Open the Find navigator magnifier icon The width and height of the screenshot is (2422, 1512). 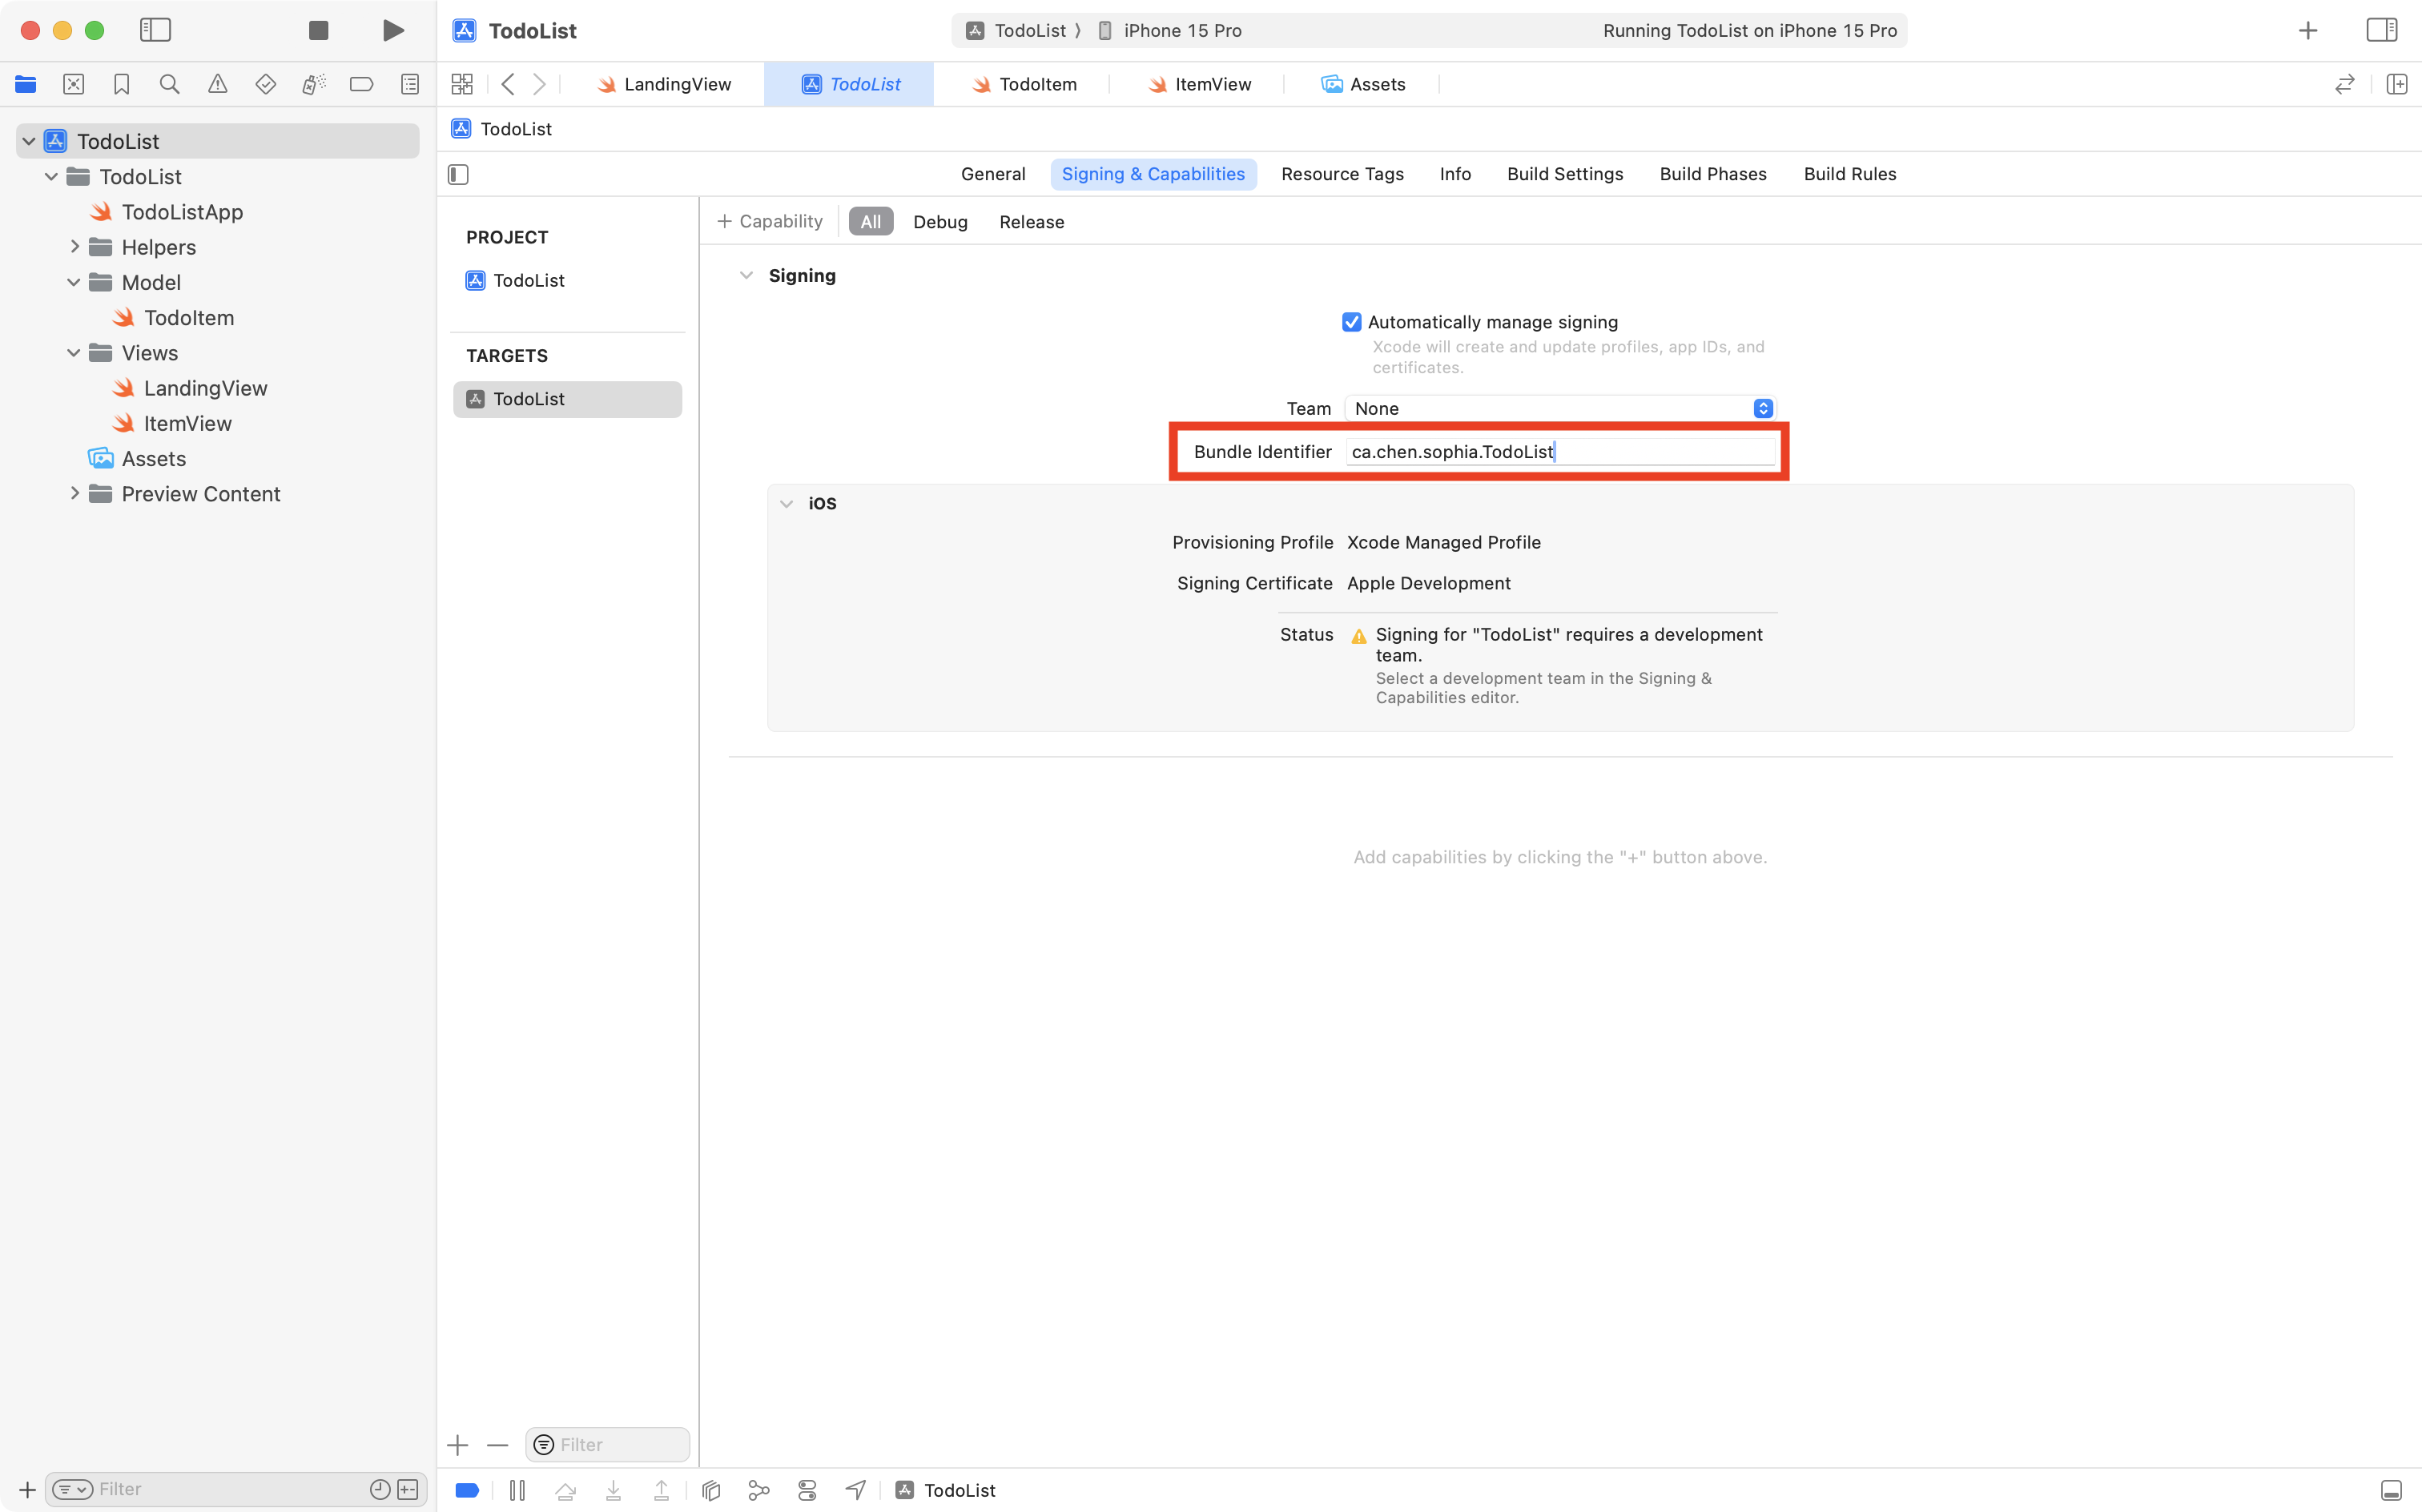click(x=169, y=84)
